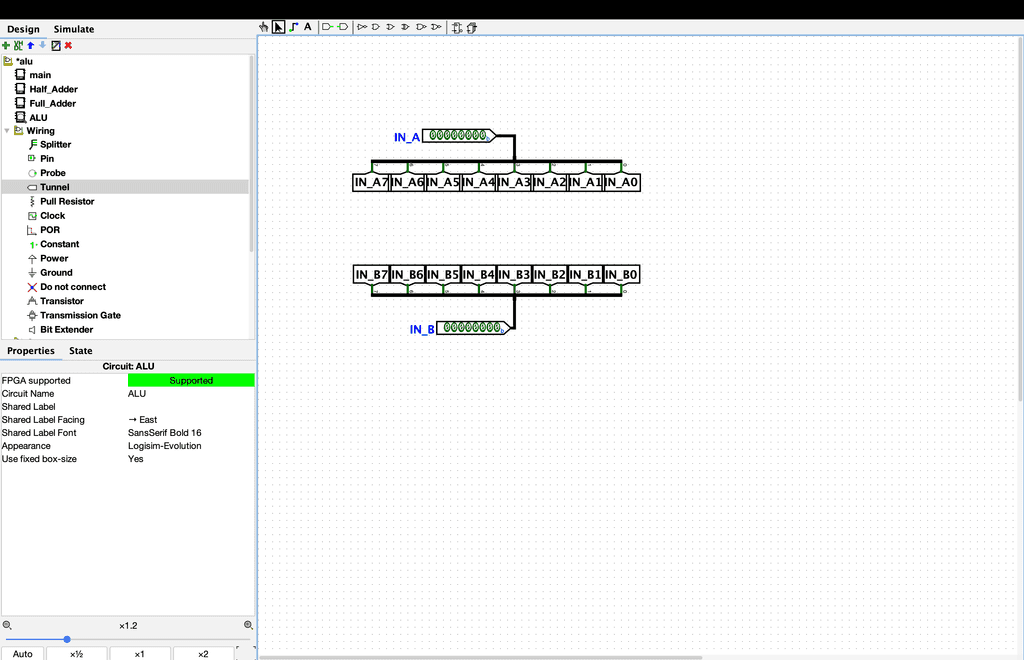Click the IN_A input pin on canvas
The height and width of the screenshot is (660, 1024).
pos(458,136)
